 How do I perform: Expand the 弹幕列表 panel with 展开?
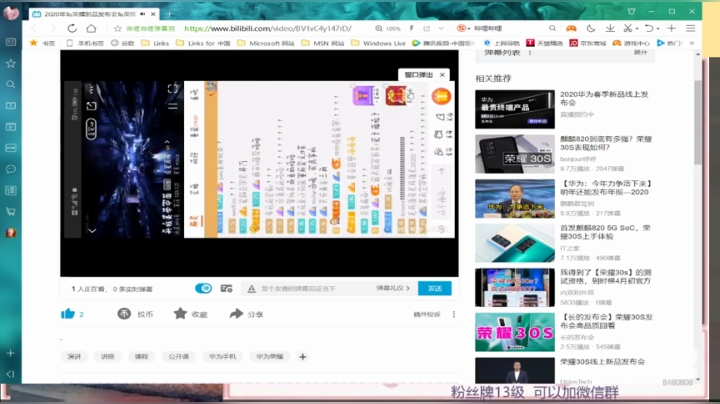tap(640, 53)
